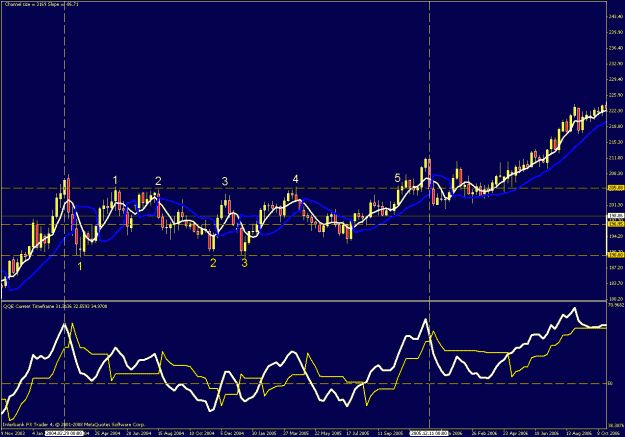This screenshot has height=437, width=625.
Task: Click the 11 Sep 2005 date label
Action: 390,433
